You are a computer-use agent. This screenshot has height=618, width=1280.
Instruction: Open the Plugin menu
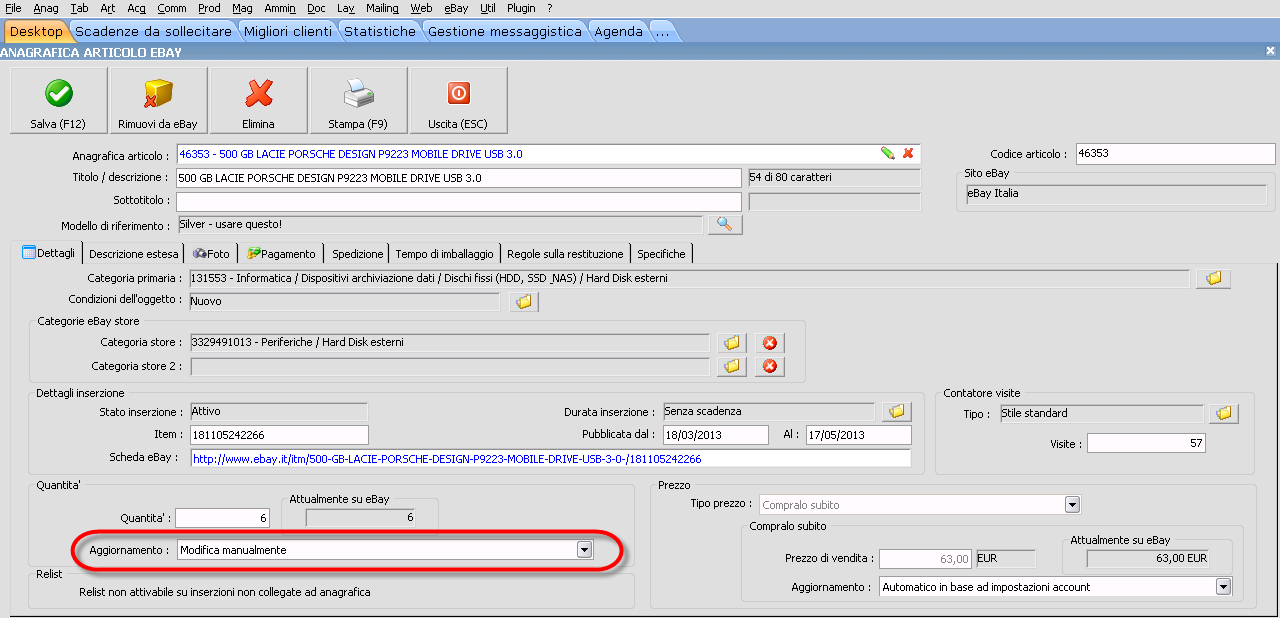521,8
